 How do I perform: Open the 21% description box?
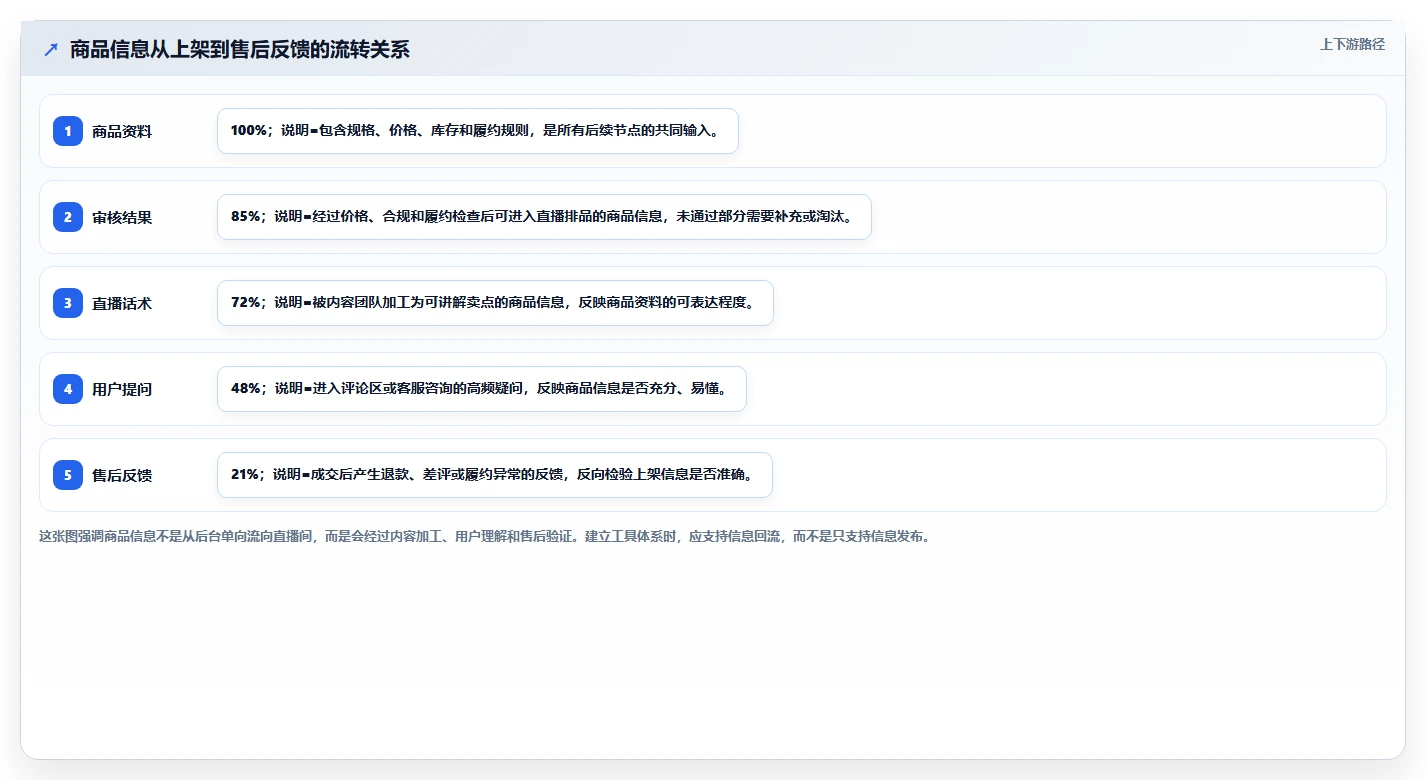[495, 475]
